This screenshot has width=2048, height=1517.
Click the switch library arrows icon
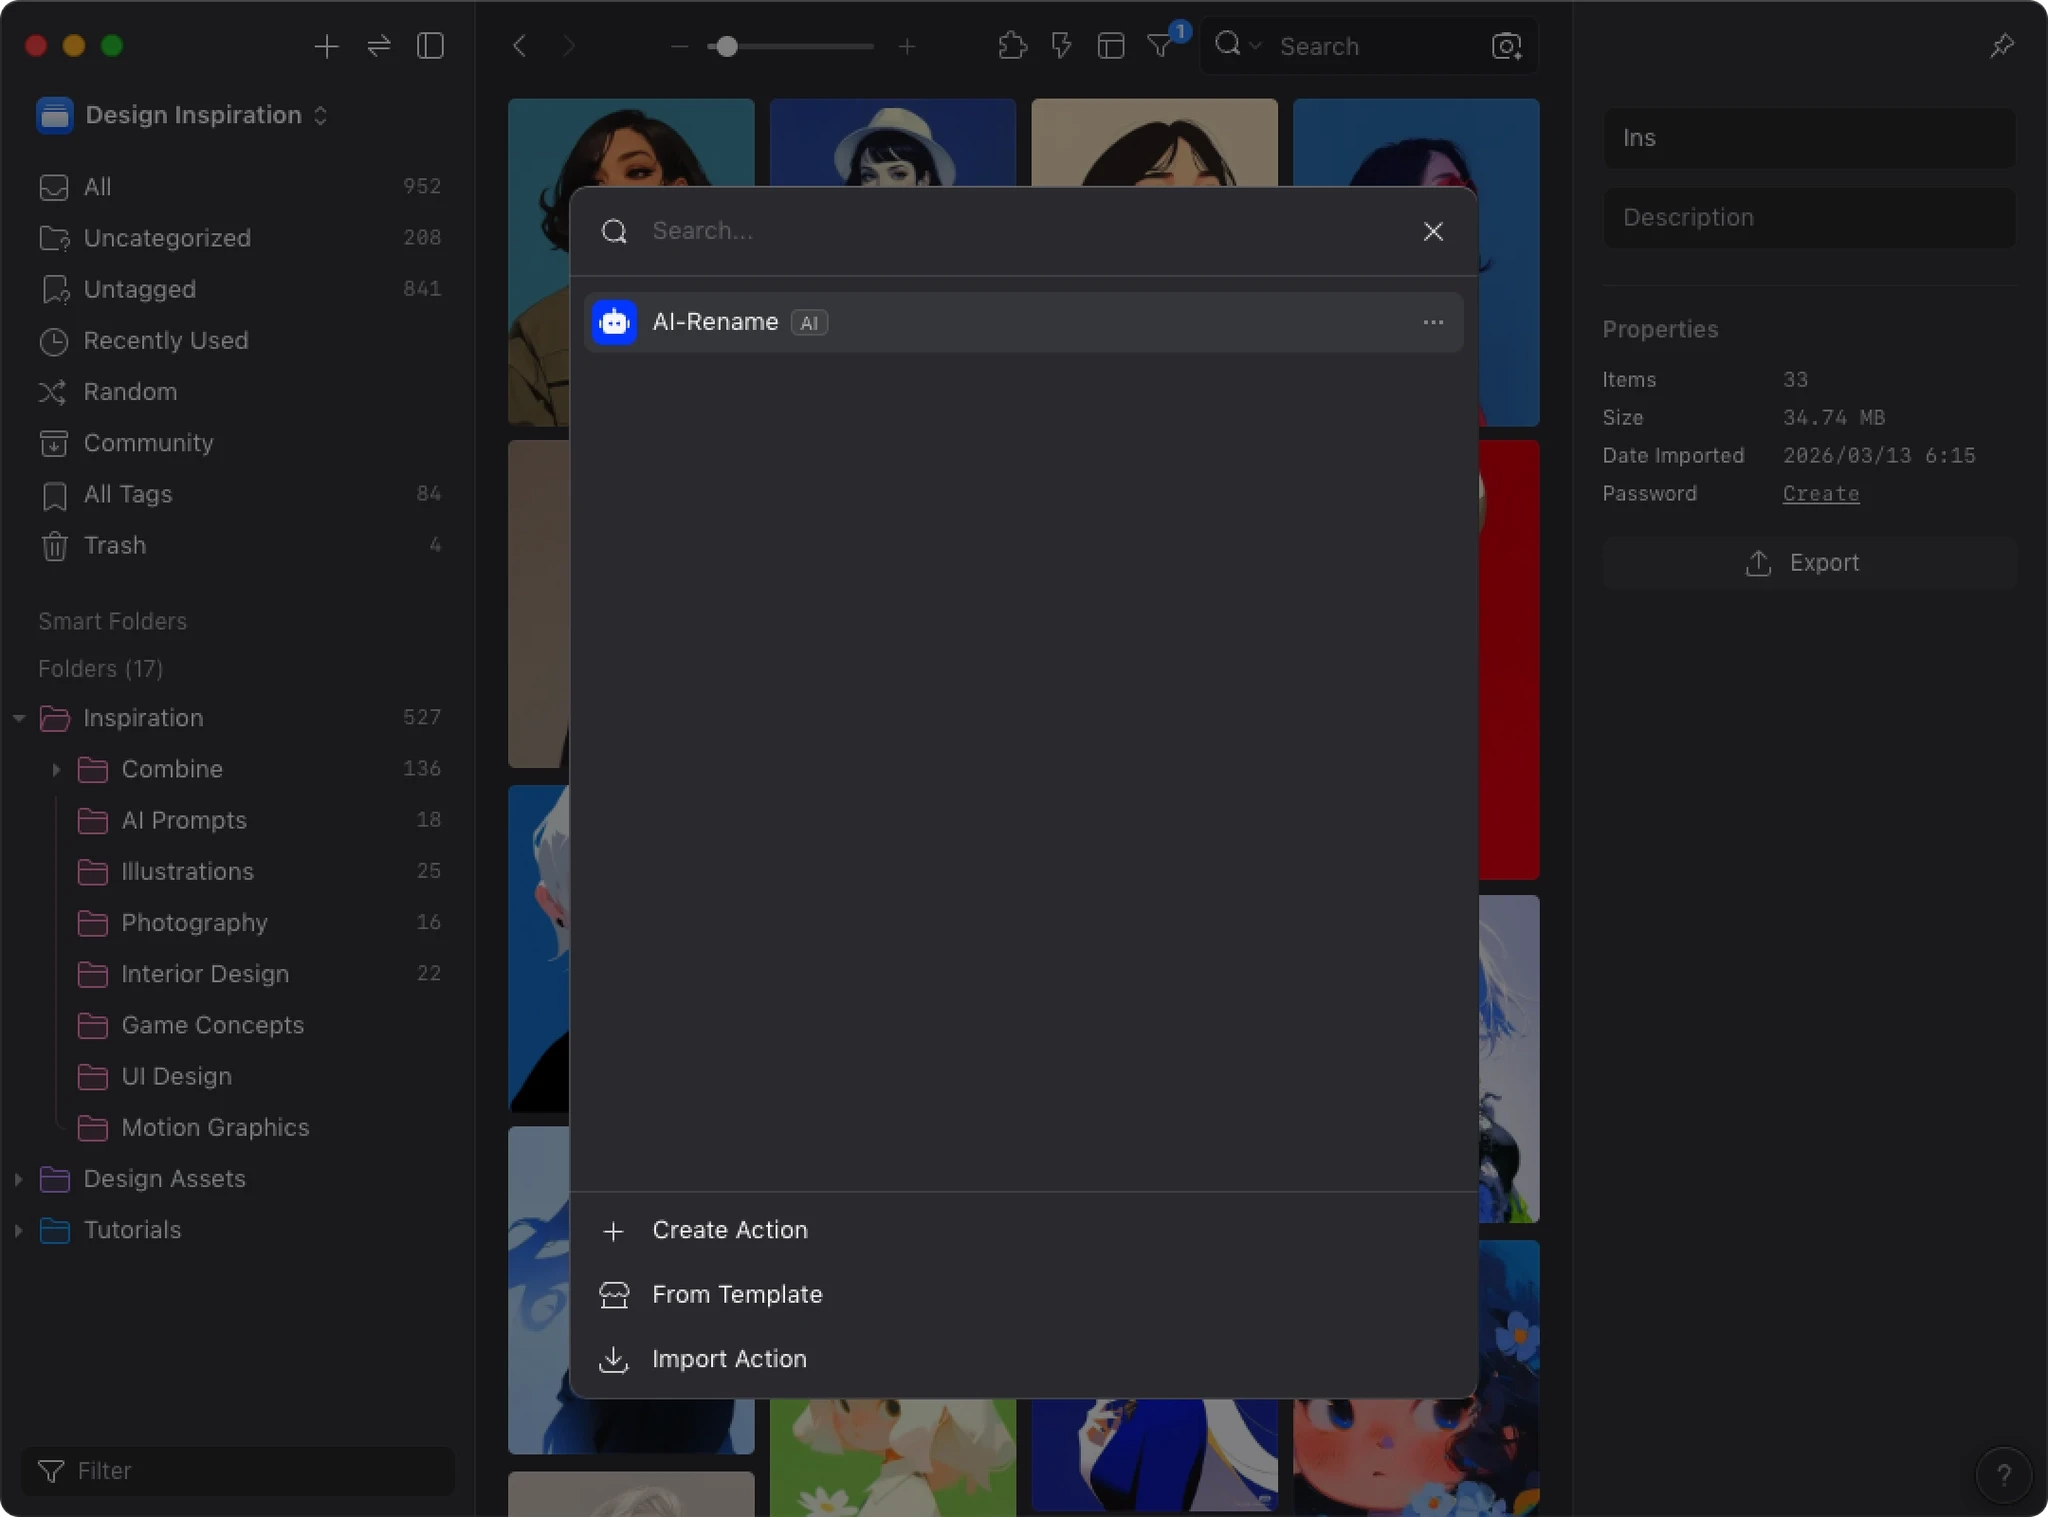point(379,46)
